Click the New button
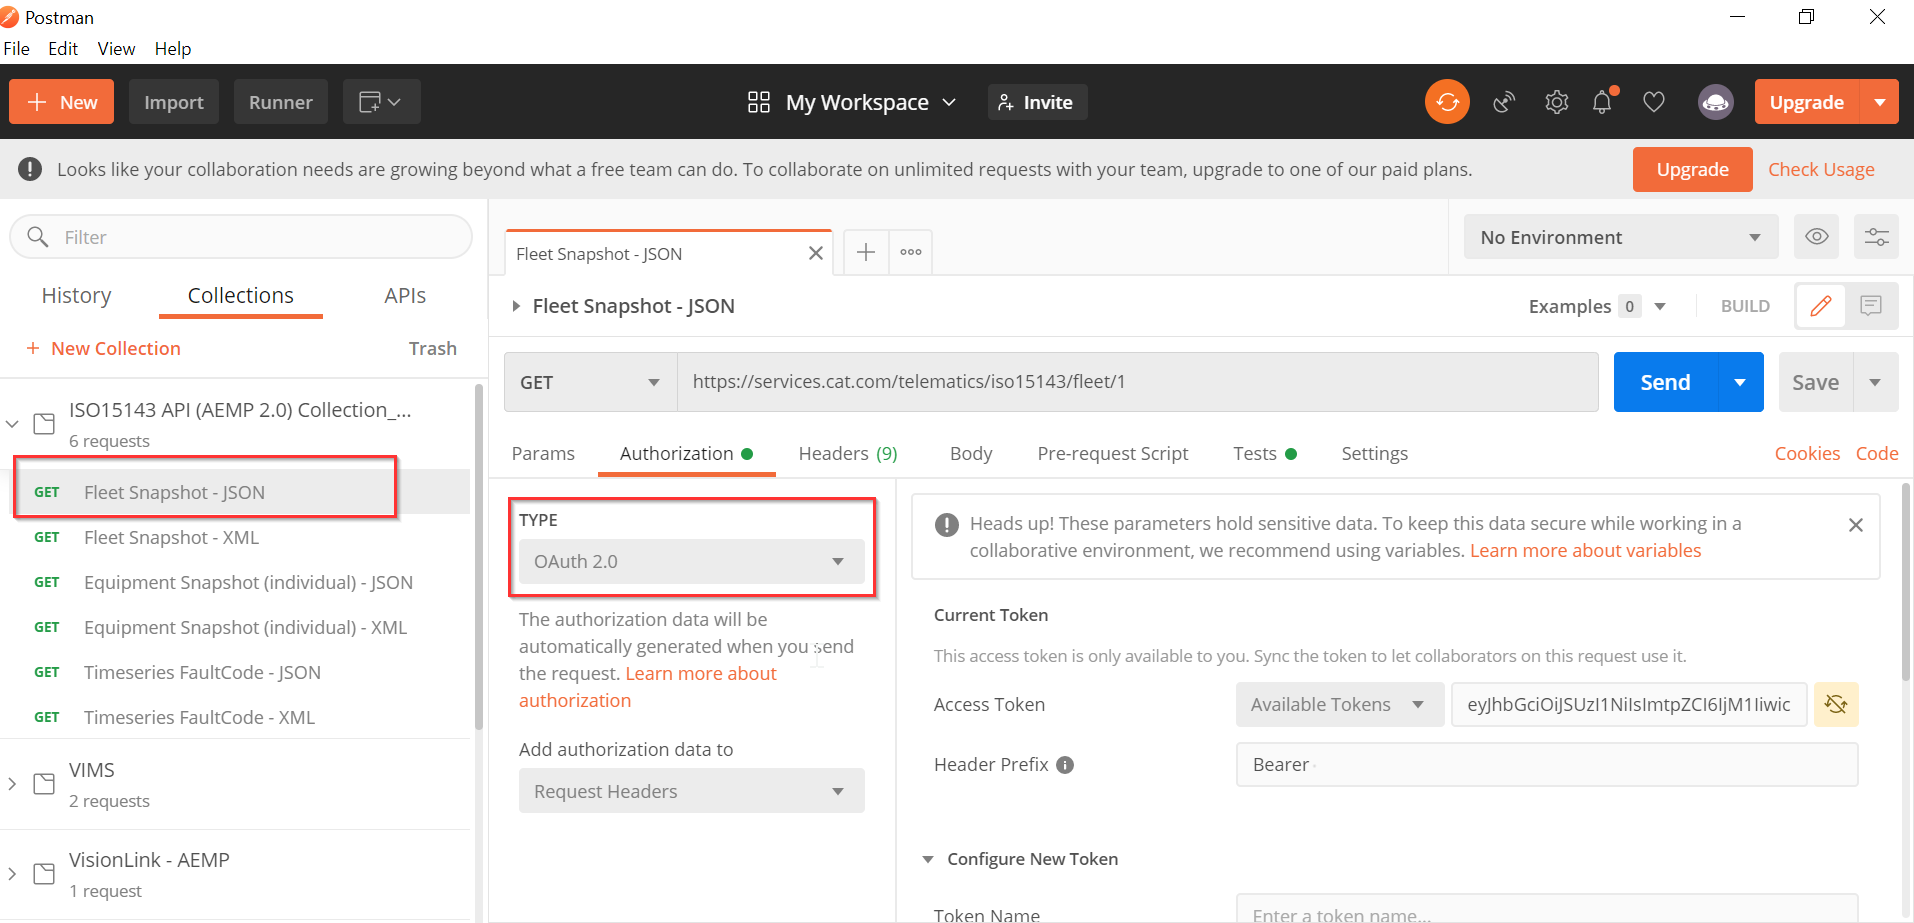 click(62, 102)
